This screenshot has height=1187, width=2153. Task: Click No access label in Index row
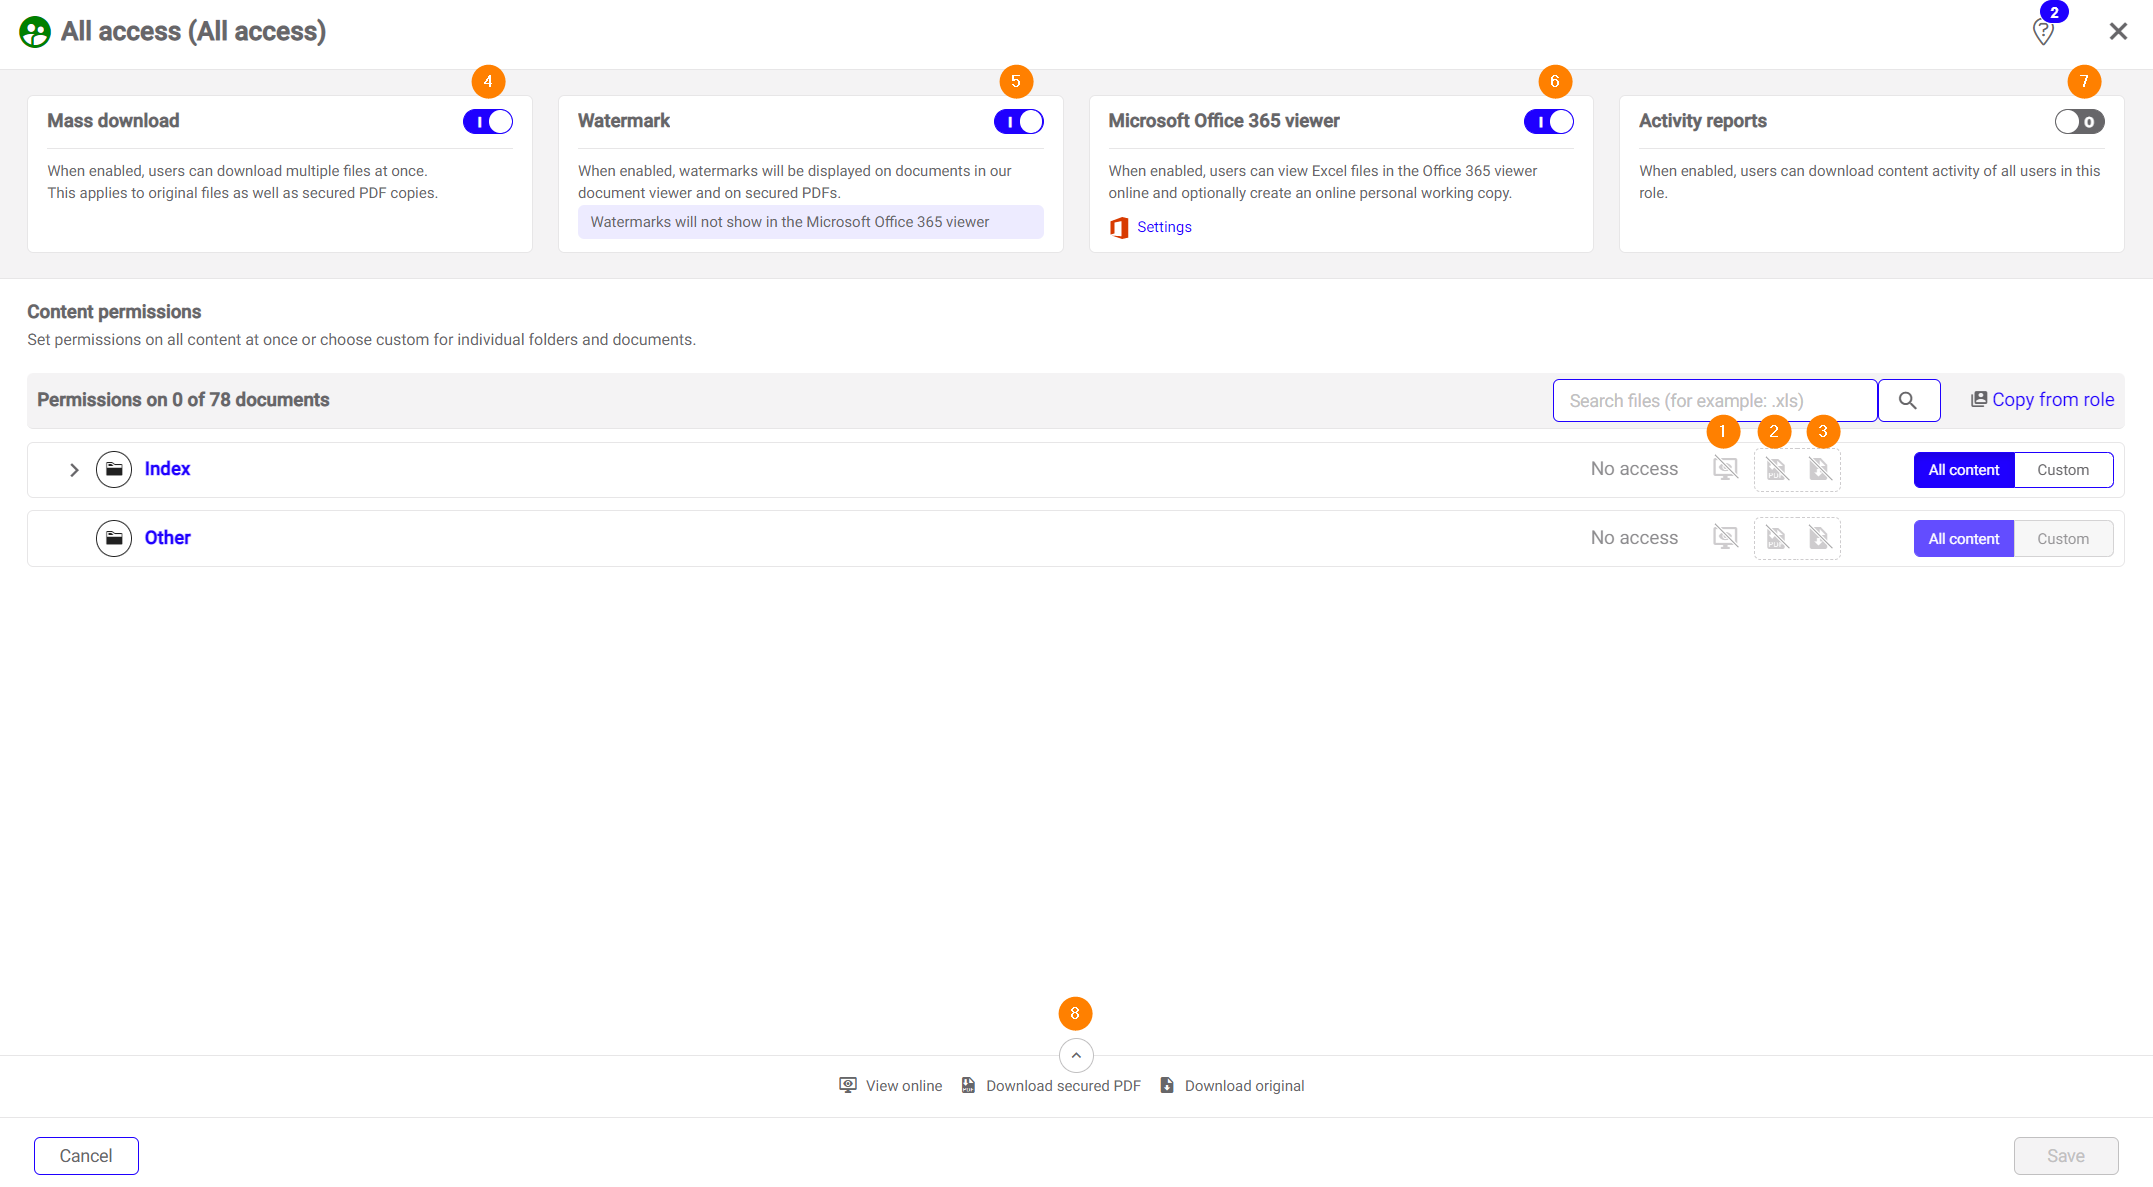[x=1634, y=469]
